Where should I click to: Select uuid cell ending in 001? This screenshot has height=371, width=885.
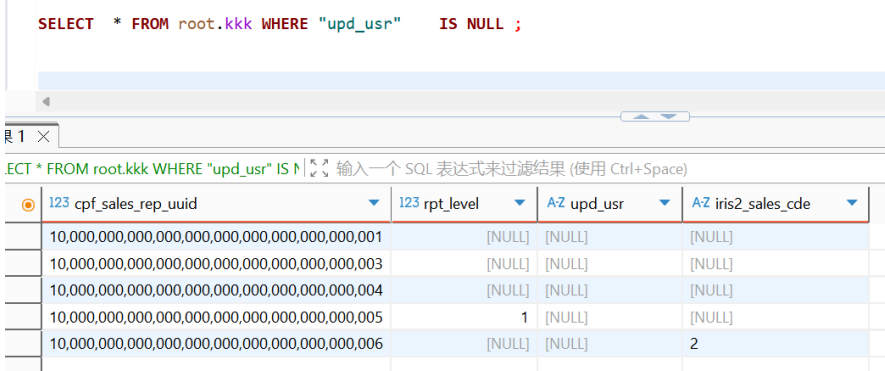point(216,237)
